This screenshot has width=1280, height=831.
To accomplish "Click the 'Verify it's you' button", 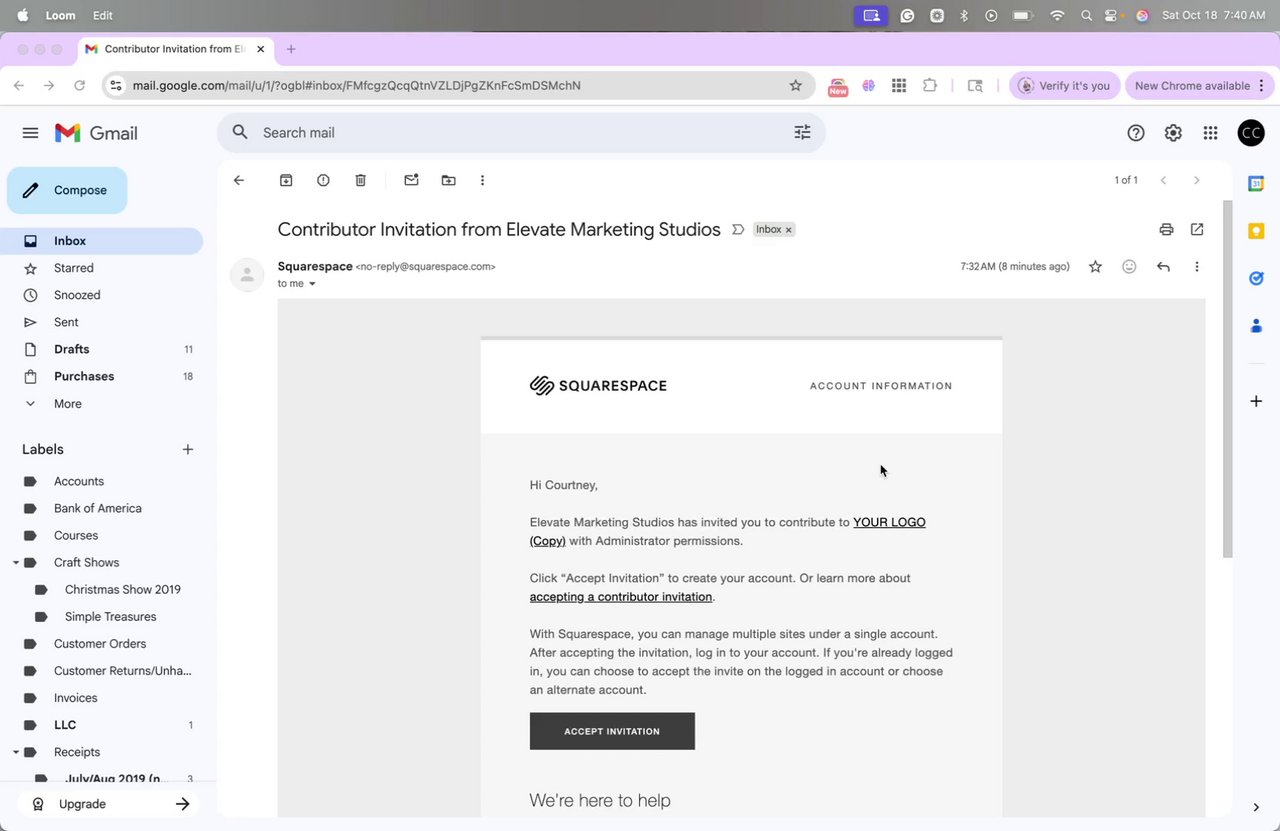I will [x=1064, y=86].
